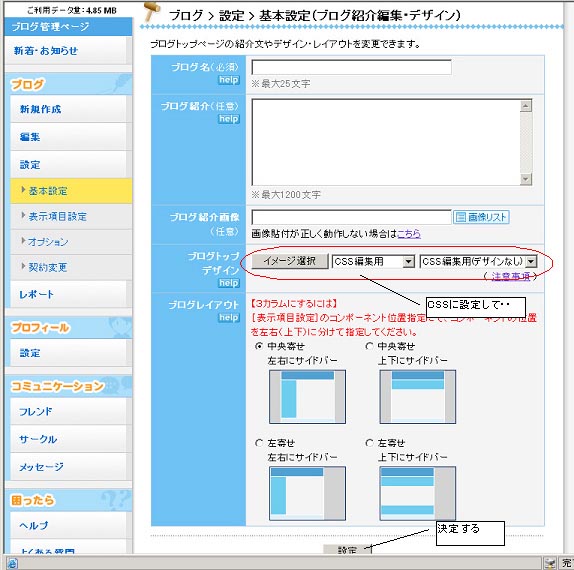574x570 pixels.
Task: Select 左寄せ 左右にサイドバー radio button
Action: pyautogui.click(x=259, y=443)
